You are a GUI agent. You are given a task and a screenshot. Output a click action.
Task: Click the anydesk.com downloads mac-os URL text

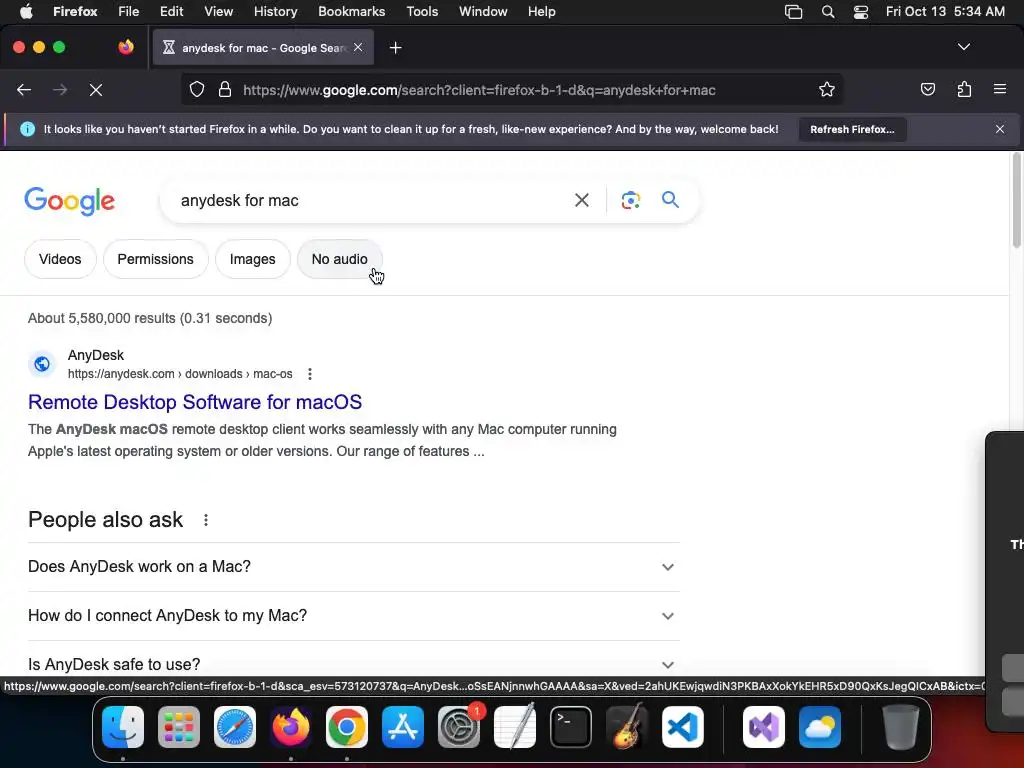tap(180, 374)
